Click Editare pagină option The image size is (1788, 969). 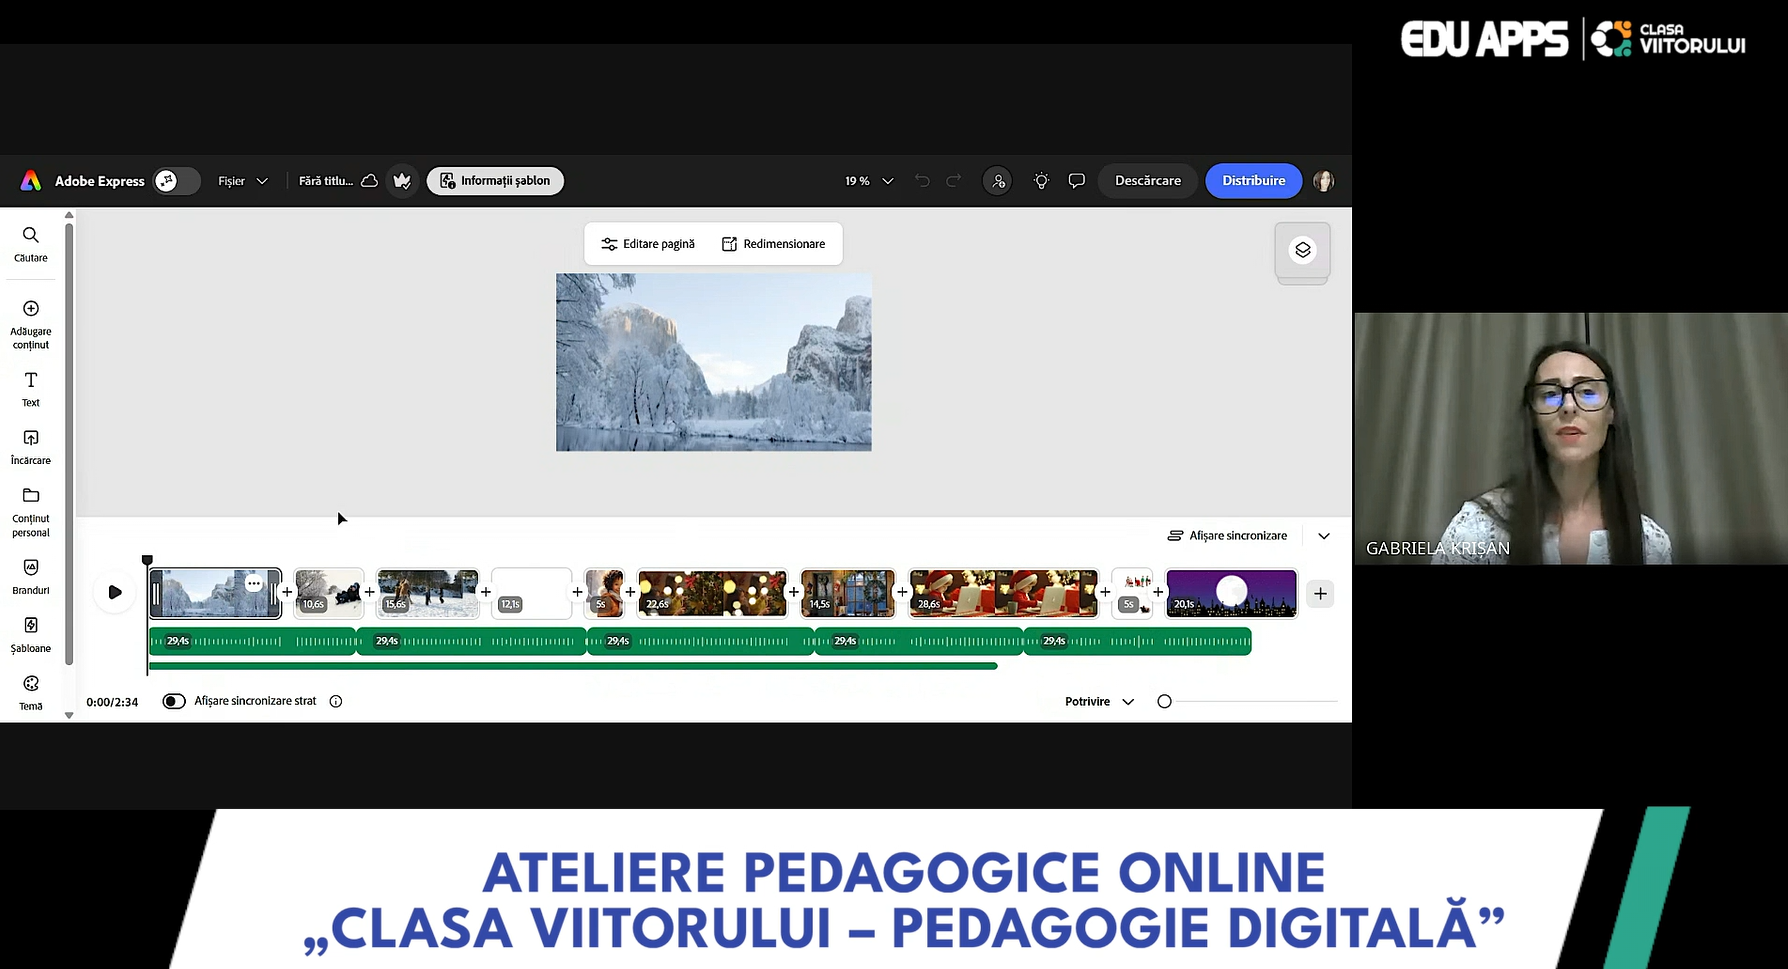tap(648, 244)
